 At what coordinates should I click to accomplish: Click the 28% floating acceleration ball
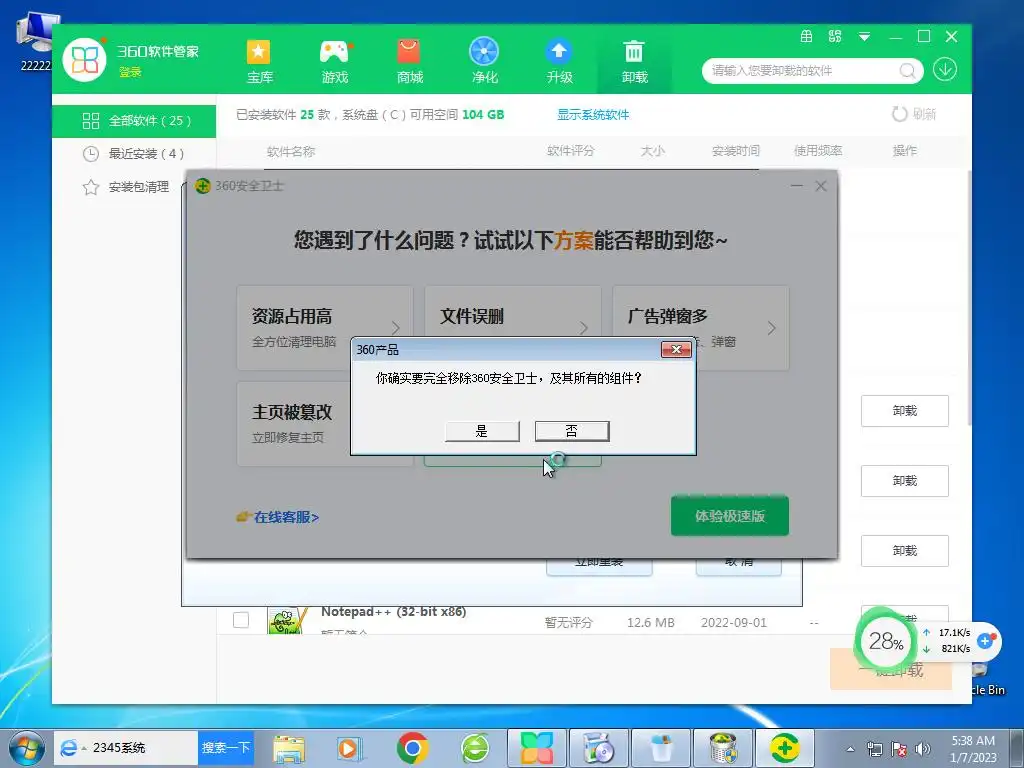886,641
